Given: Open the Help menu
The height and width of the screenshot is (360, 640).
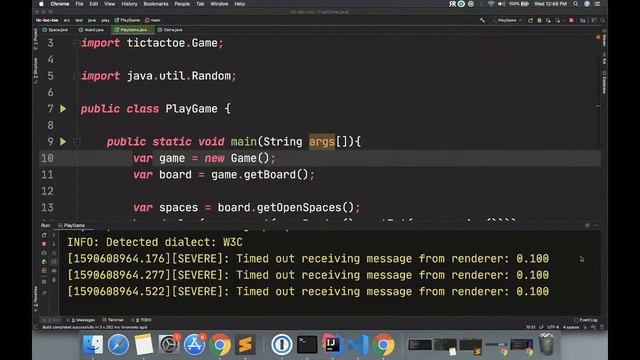Looking at the screenshot, I should tap(240, 4).
